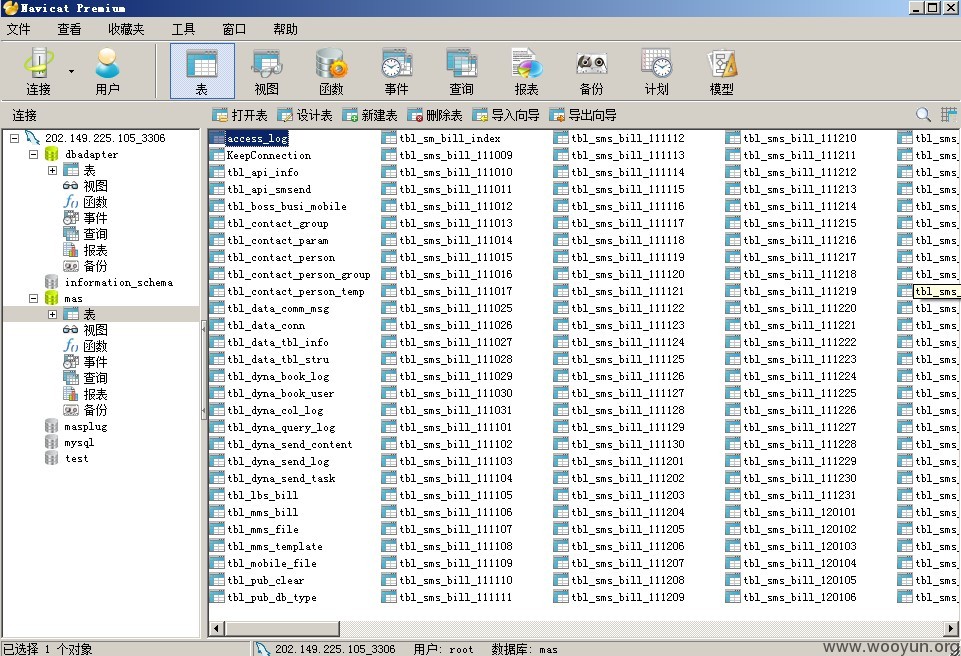Collapse the 202.149.225.105_3306 connection node
This screenshot has height=656, width=961.
(14, 139)
